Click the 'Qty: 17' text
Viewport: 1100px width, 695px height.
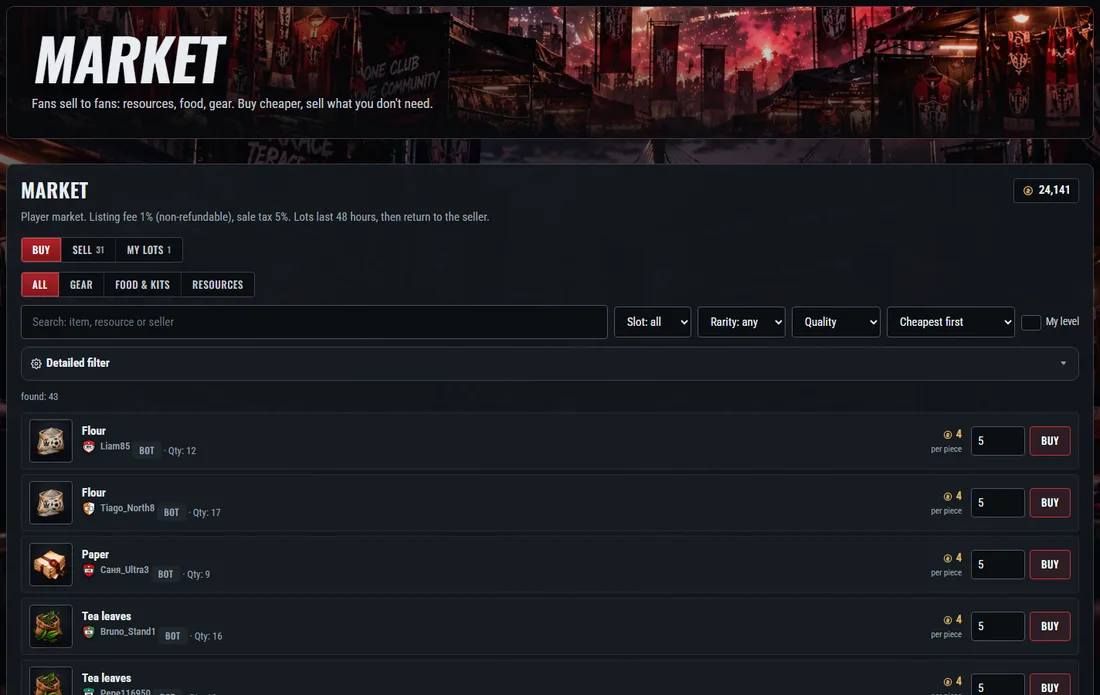[x=206, y=513]
